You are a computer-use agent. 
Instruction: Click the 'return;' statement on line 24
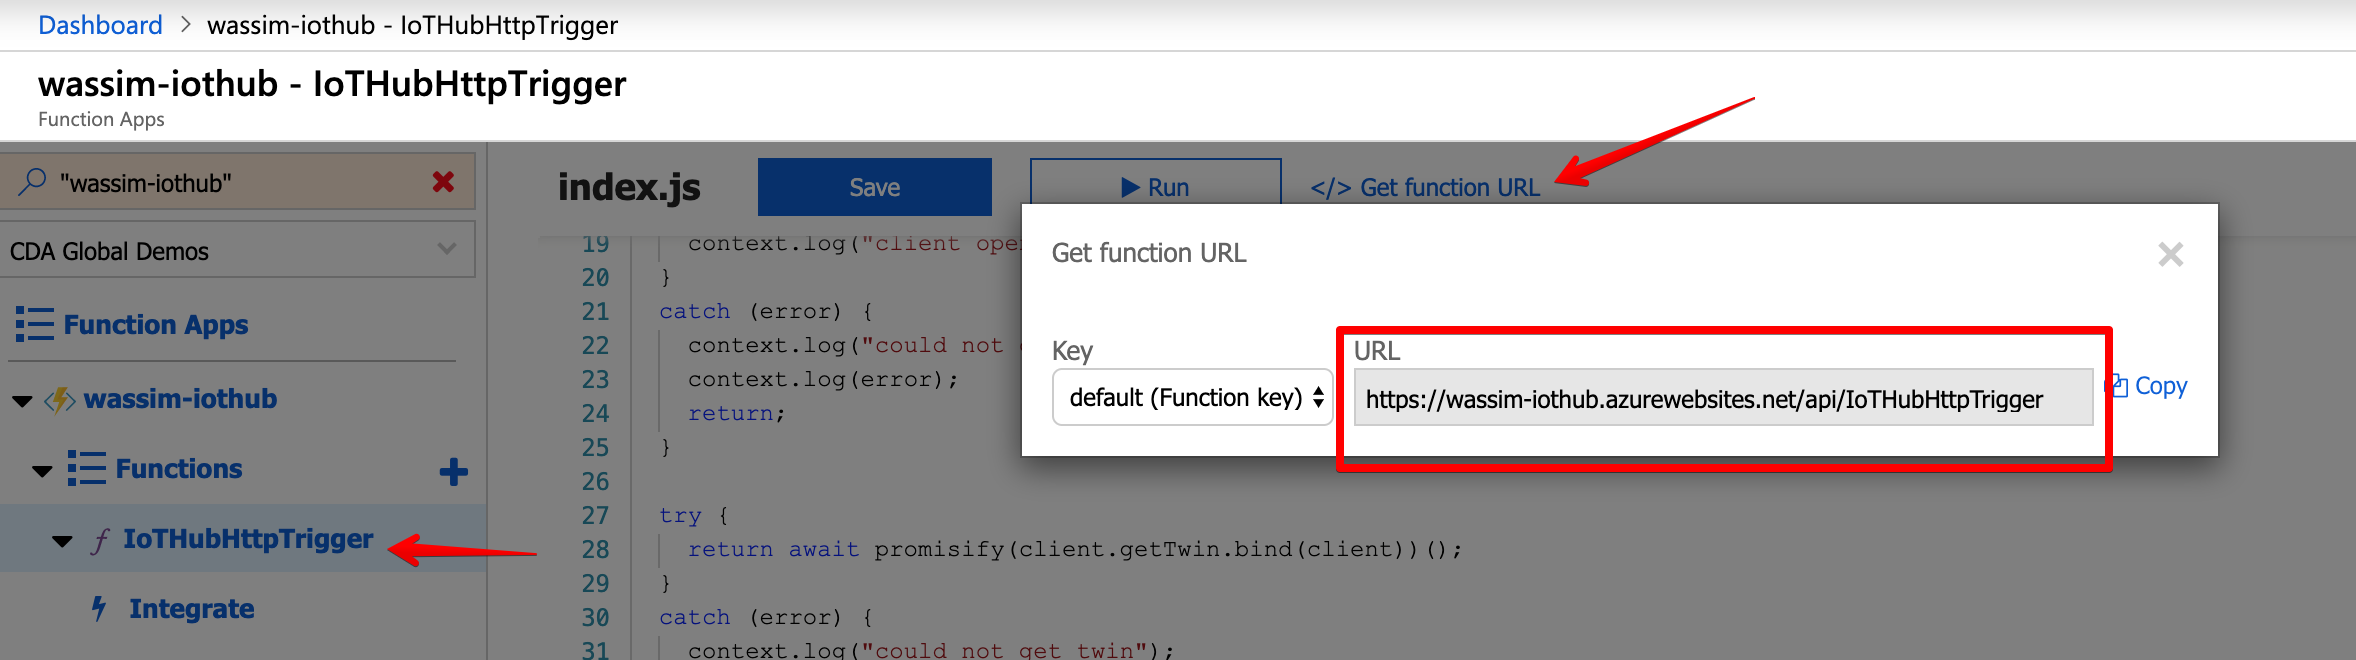coord(737,414)
